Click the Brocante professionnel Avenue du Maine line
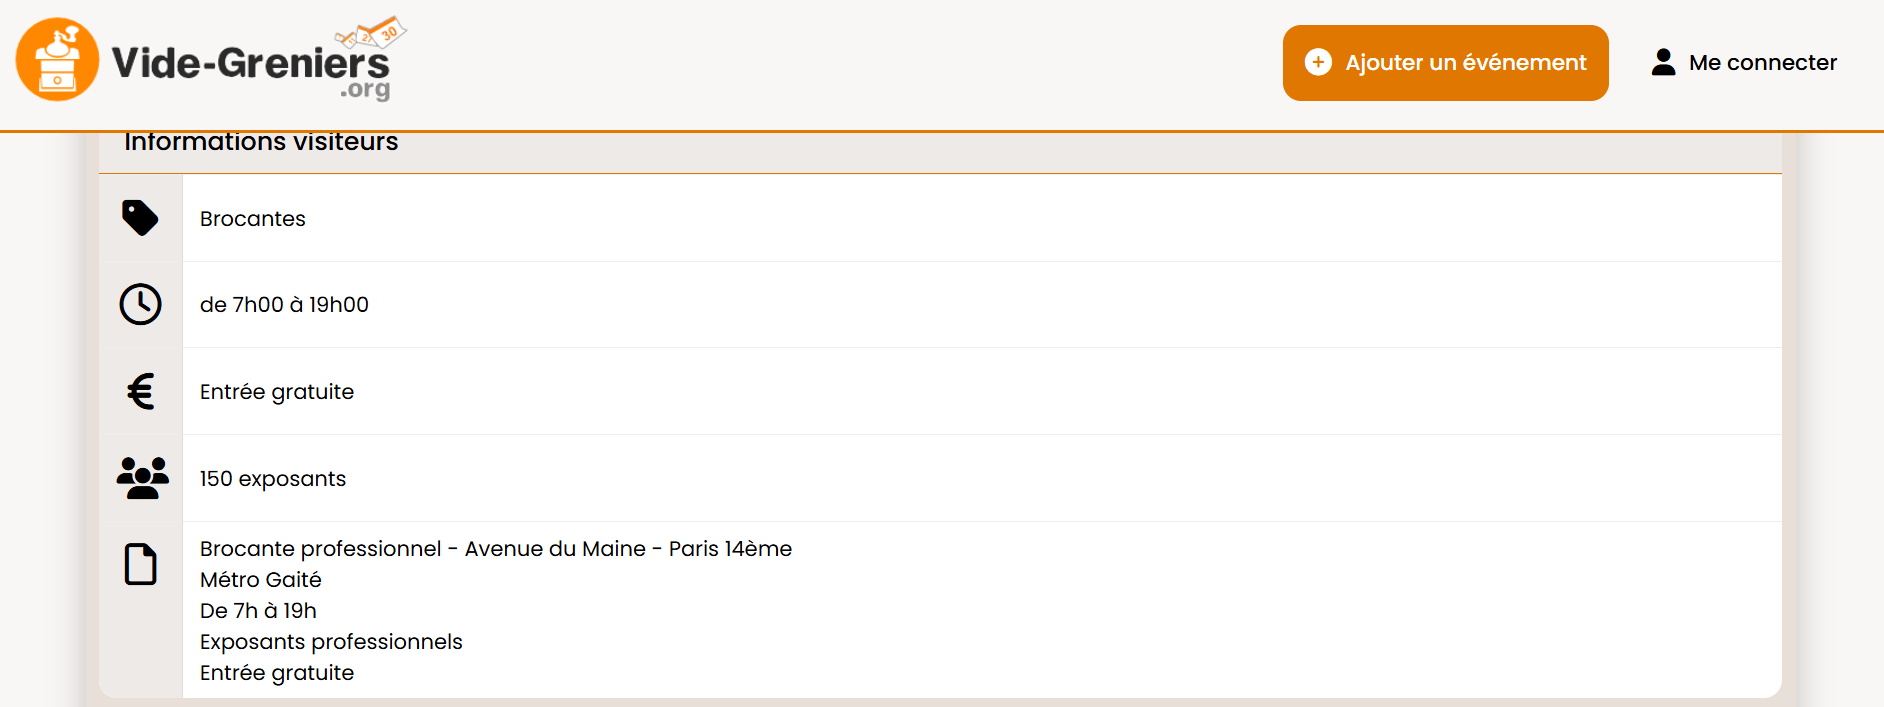1884x707 pixels. tap(495, 549)
